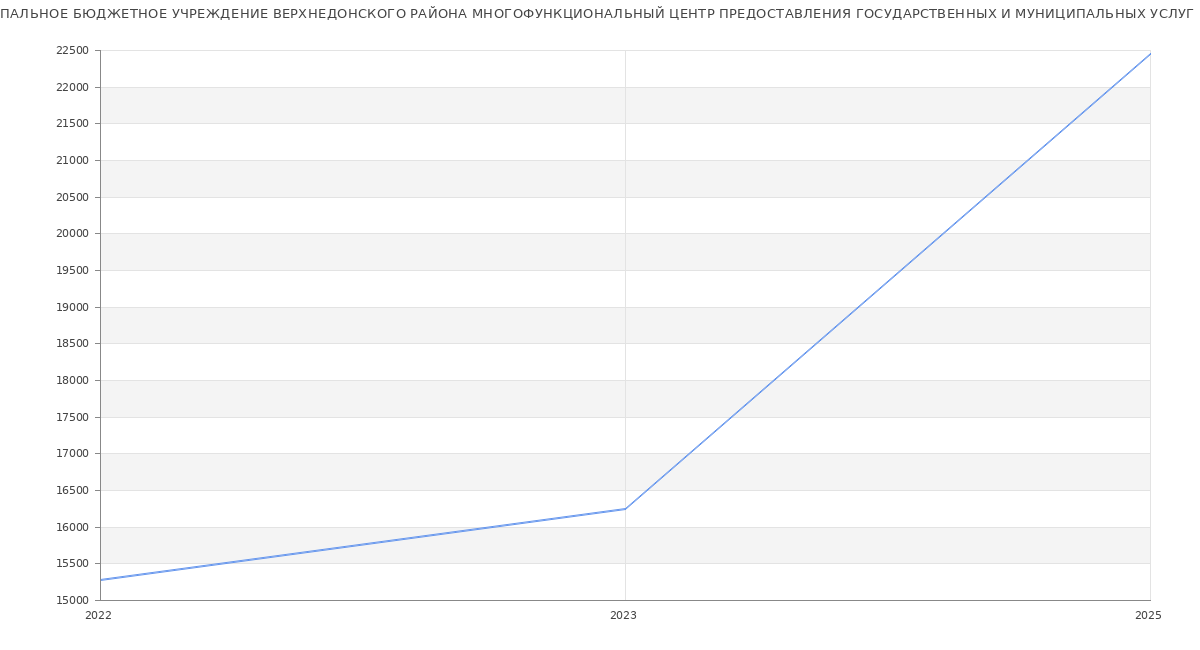Click the 2023 x-axis label
This screenshot has width=1200, height=650.
pyautogui.click(x=623, y=615)
